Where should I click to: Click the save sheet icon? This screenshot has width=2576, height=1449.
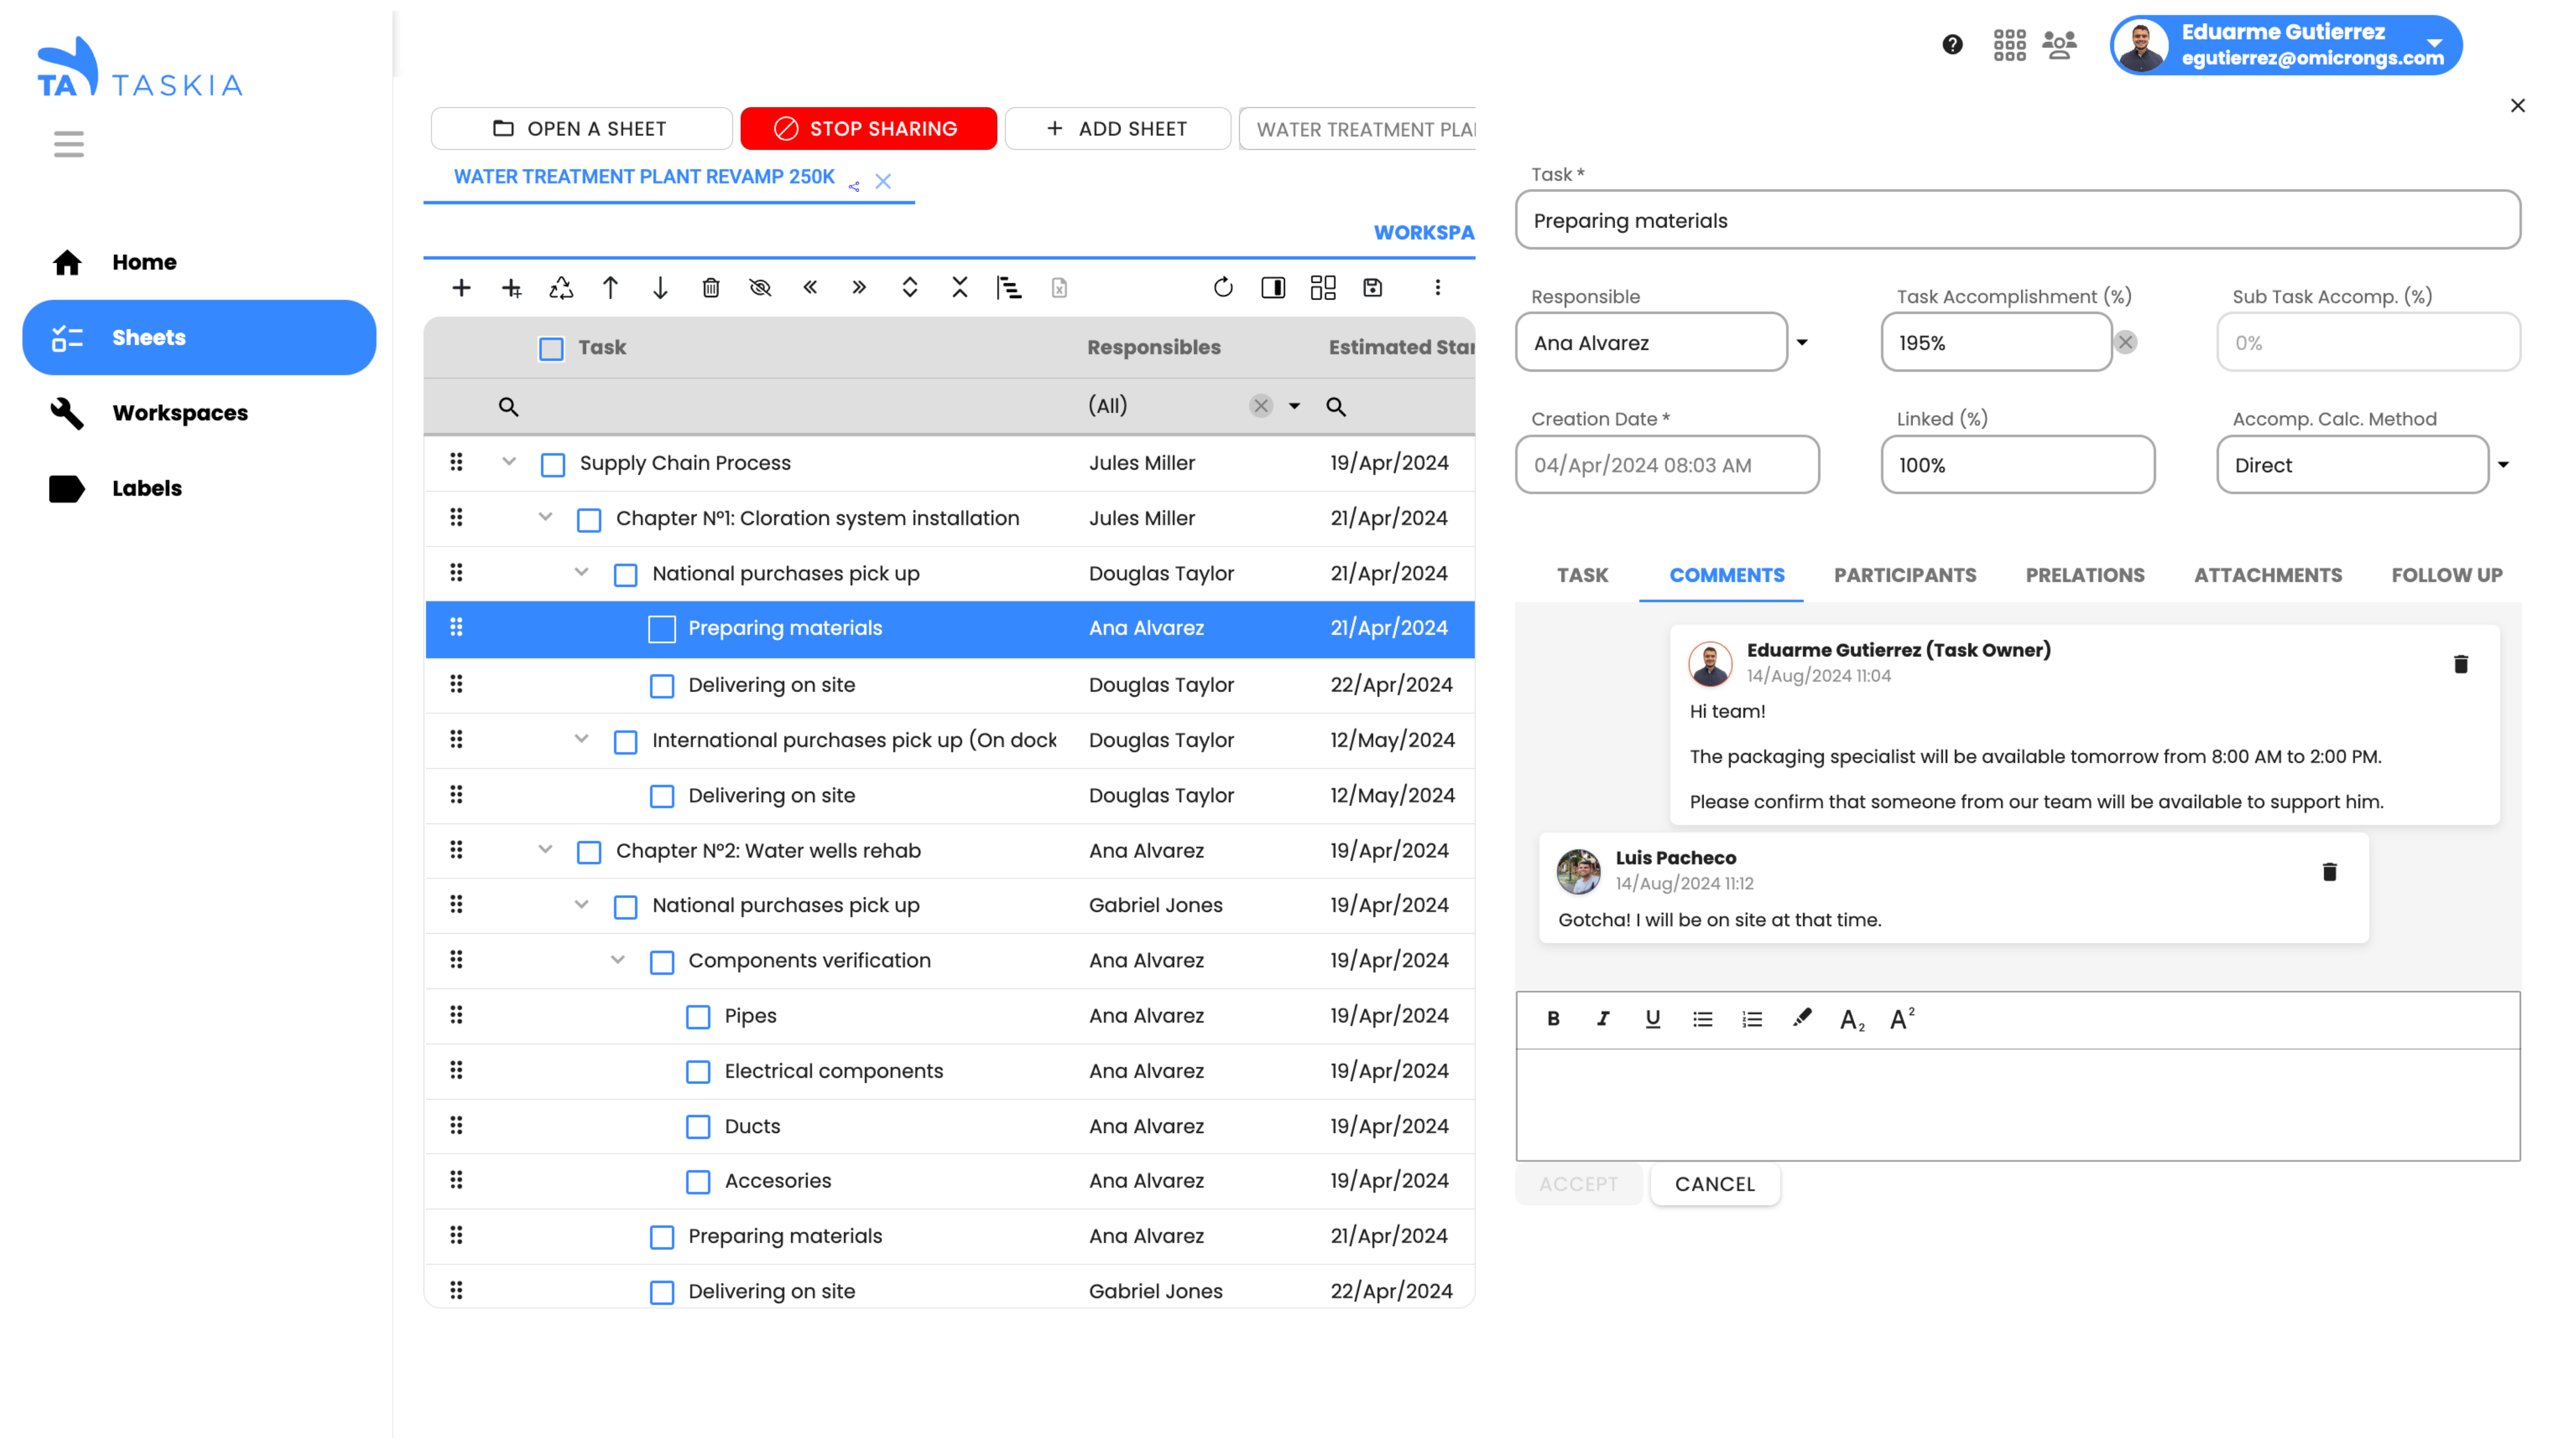pos(1373,288)
